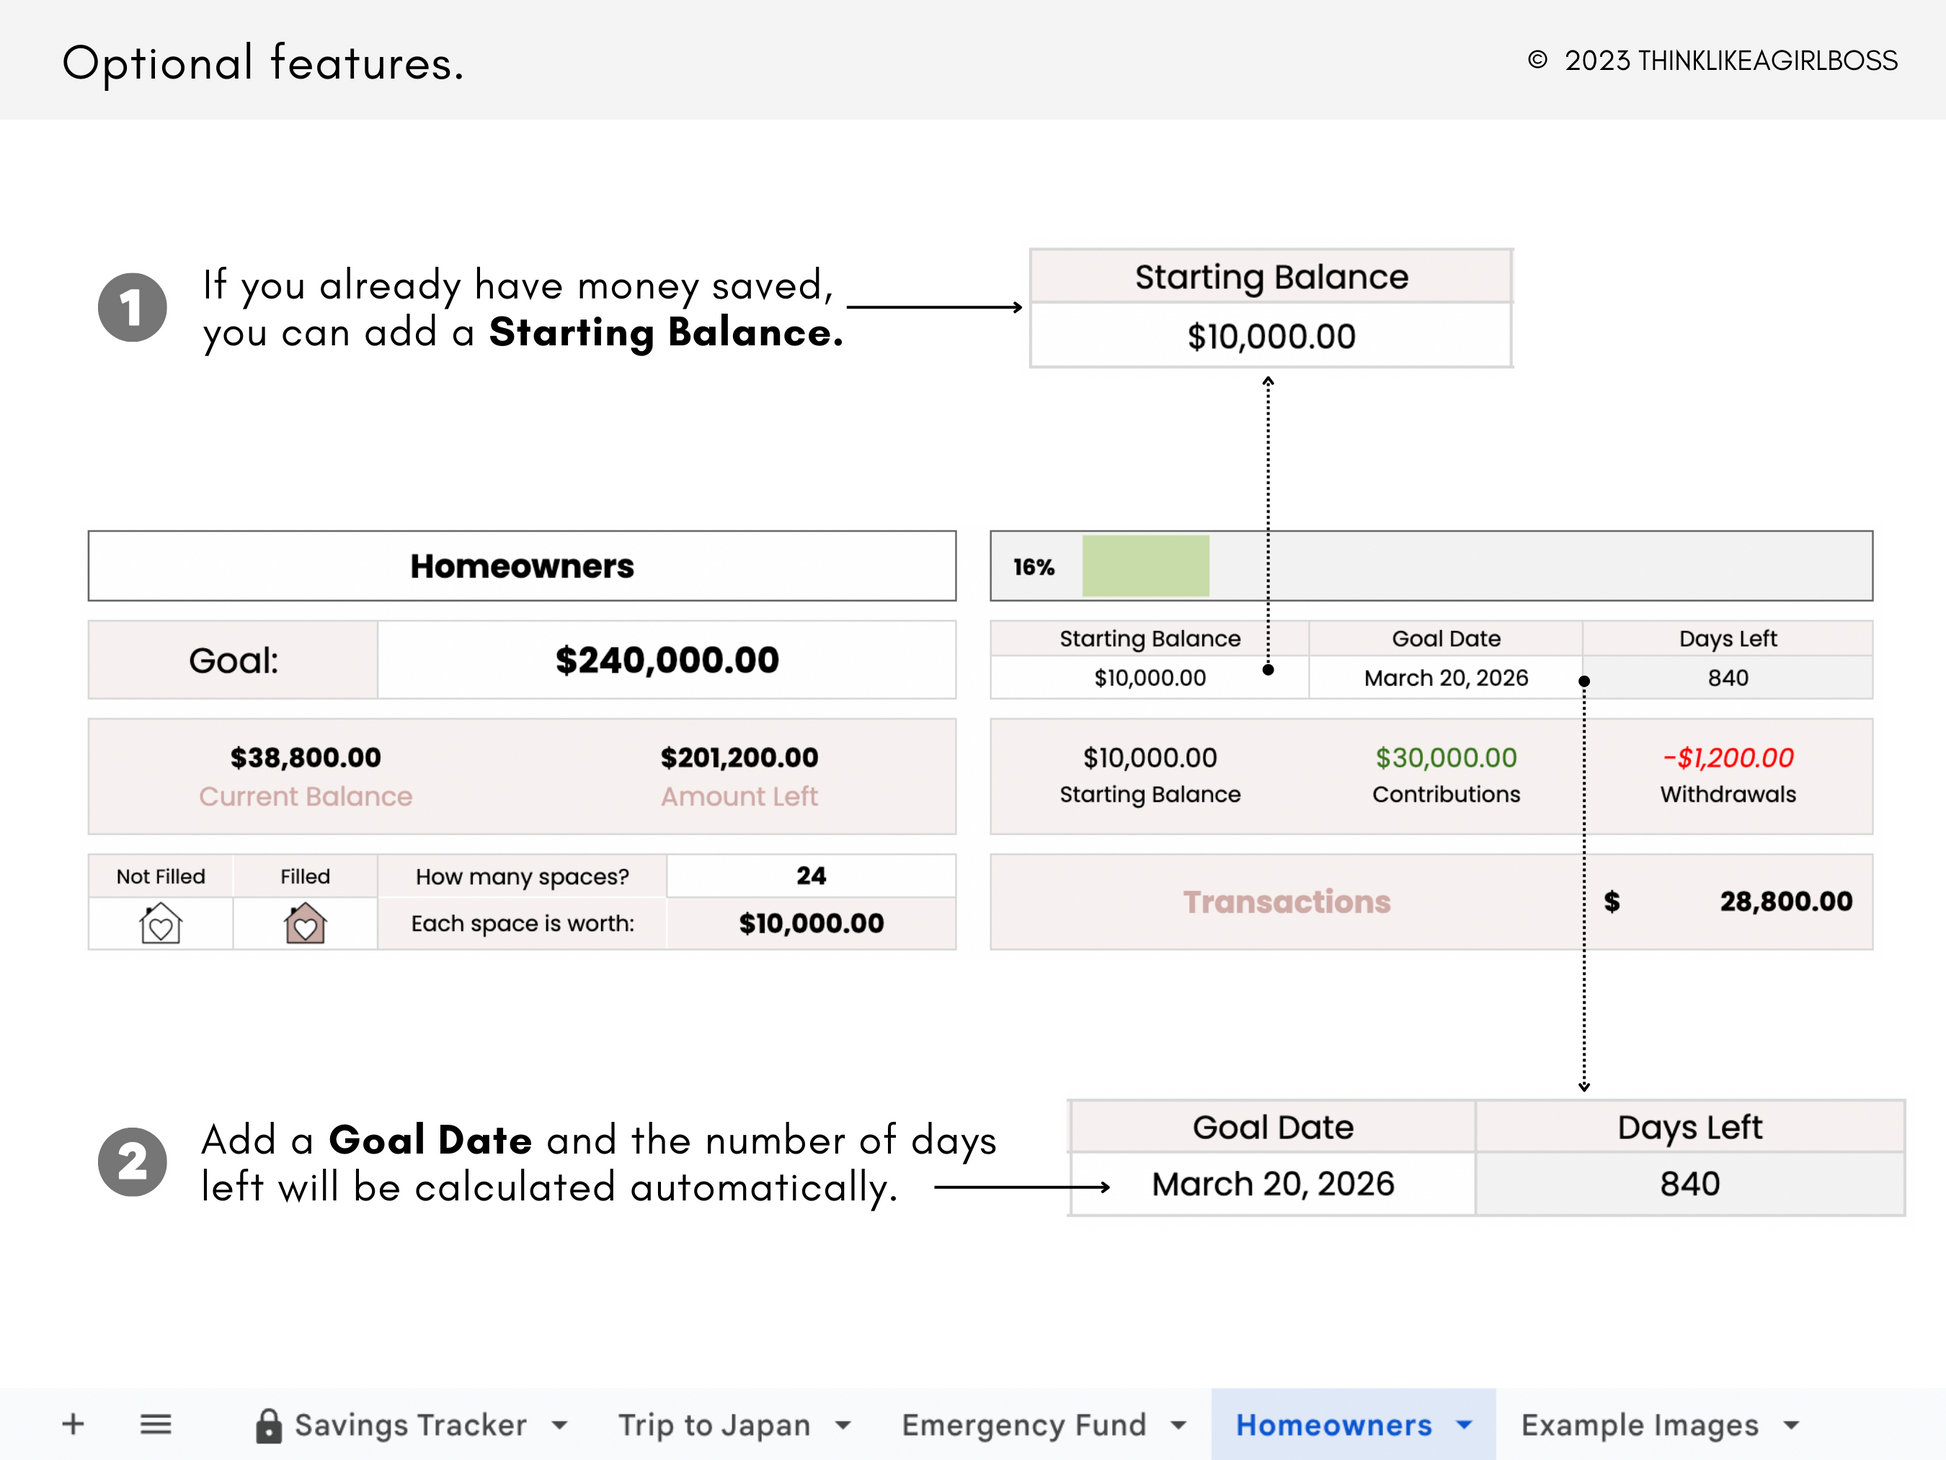
Task: Click the Not Filled house icon
Action: click(x=160, y=923)
